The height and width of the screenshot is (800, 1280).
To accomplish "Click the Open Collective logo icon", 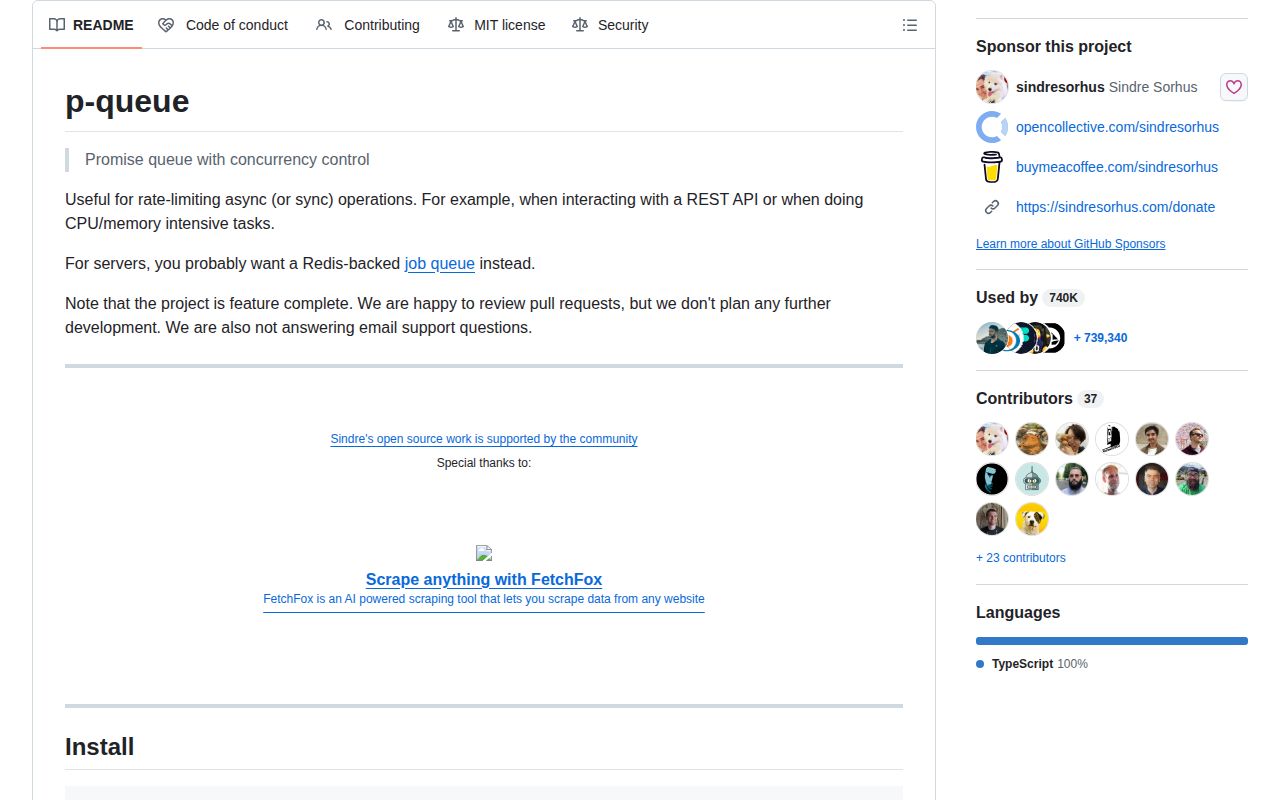I will pos(992,127).
